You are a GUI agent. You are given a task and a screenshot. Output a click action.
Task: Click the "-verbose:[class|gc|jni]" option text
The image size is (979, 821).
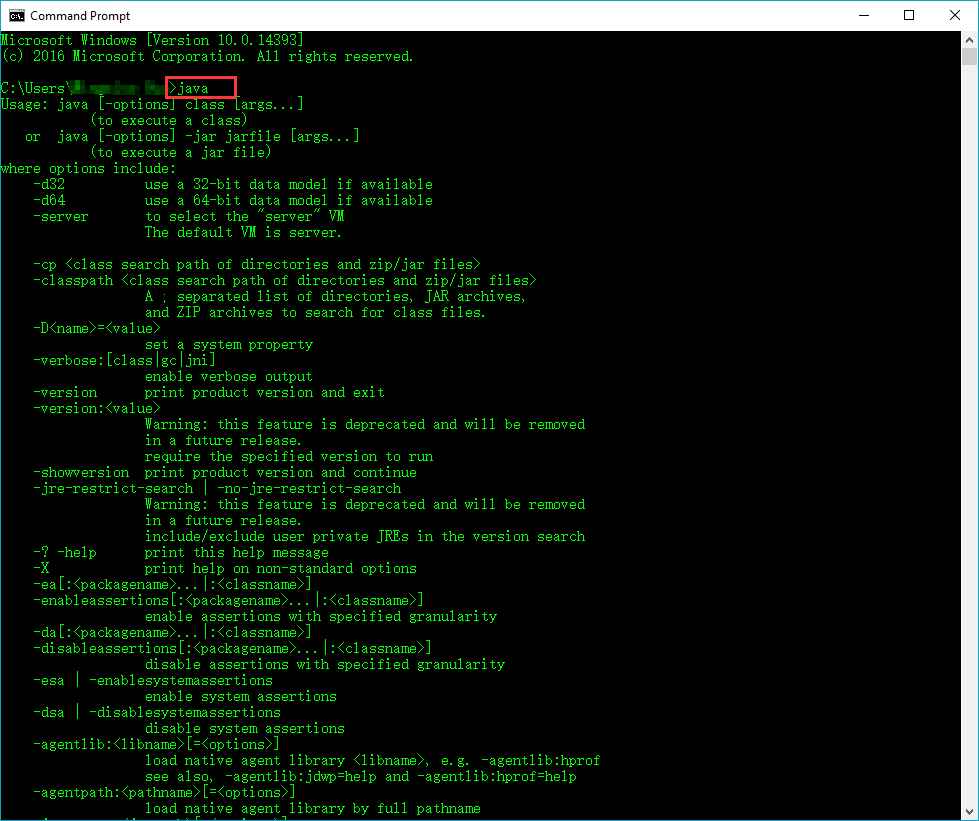click(124, 361)
